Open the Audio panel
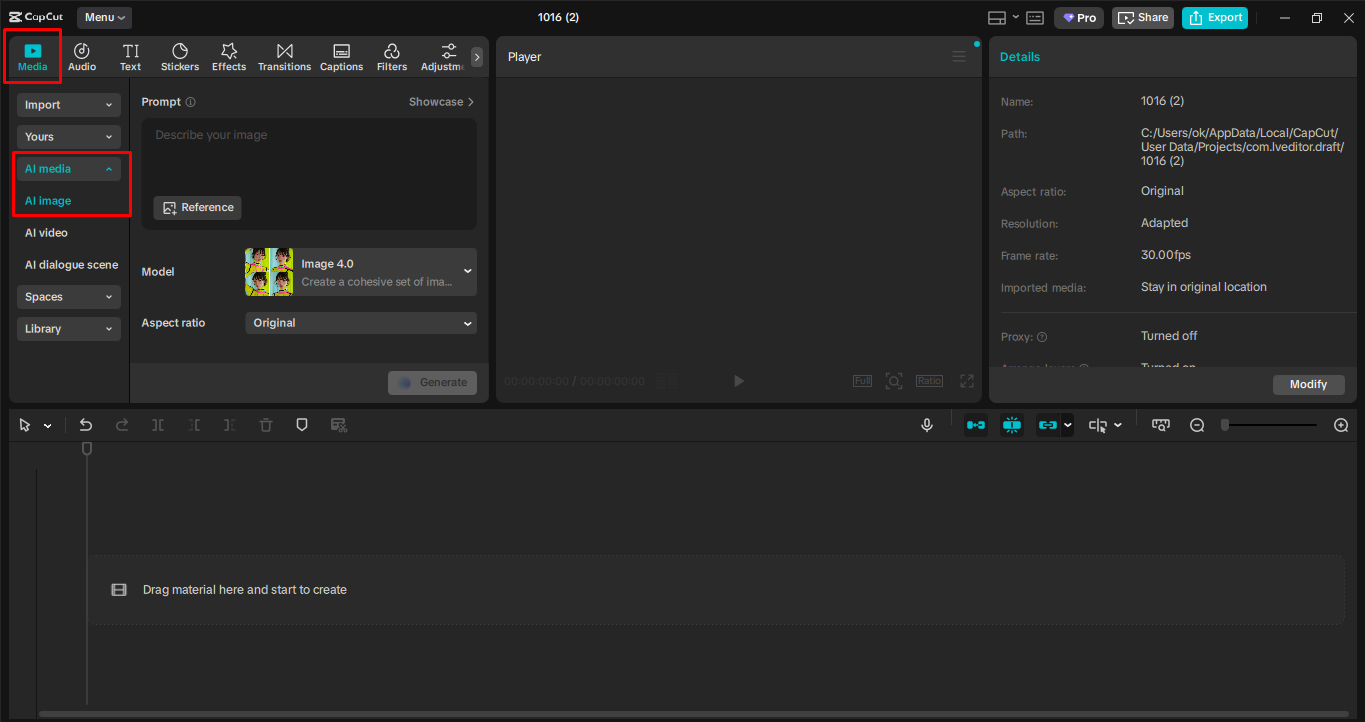This screenshot has width=1365, height=722. point(81,56)
